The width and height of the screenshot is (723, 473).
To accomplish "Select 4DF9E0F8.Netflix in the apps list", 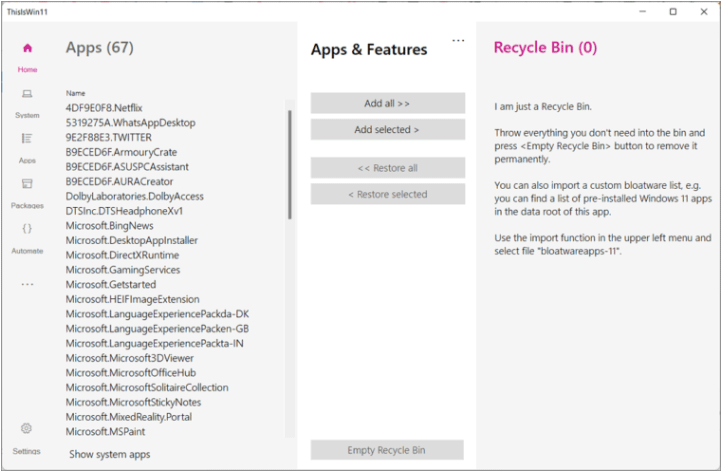I will pos(104,108).
